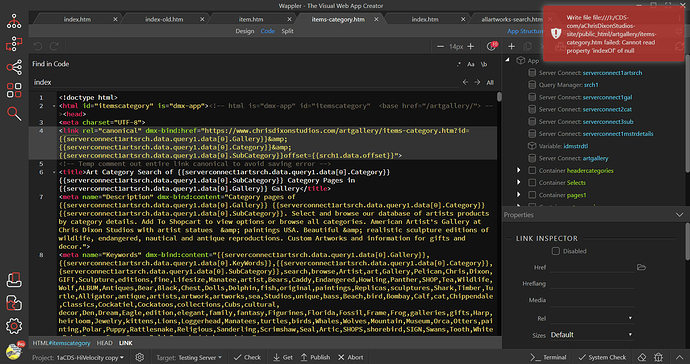This screenshot has width=690, height=364.
Task: Add a new component to App Structure
Action: coord(511,46)
